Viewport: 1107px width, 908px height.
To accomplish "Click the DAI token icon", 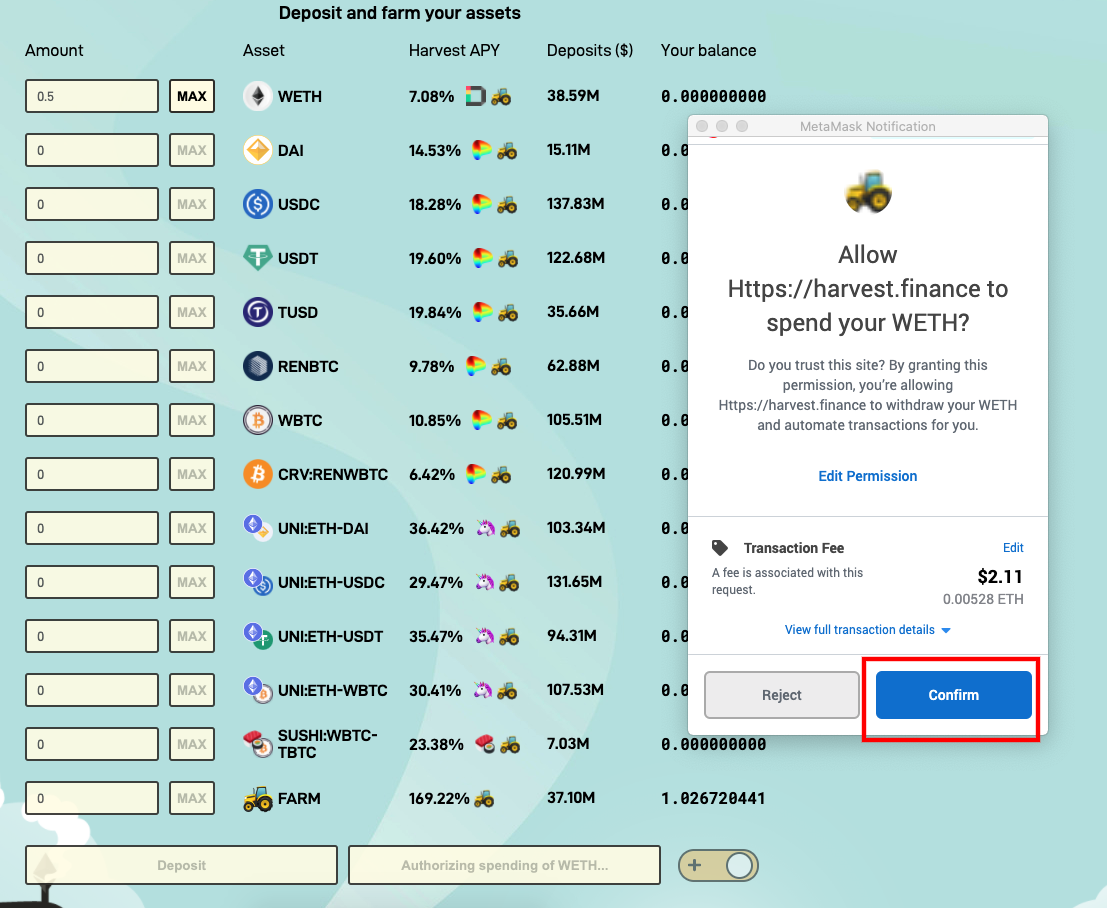I will tap(258, 150).
